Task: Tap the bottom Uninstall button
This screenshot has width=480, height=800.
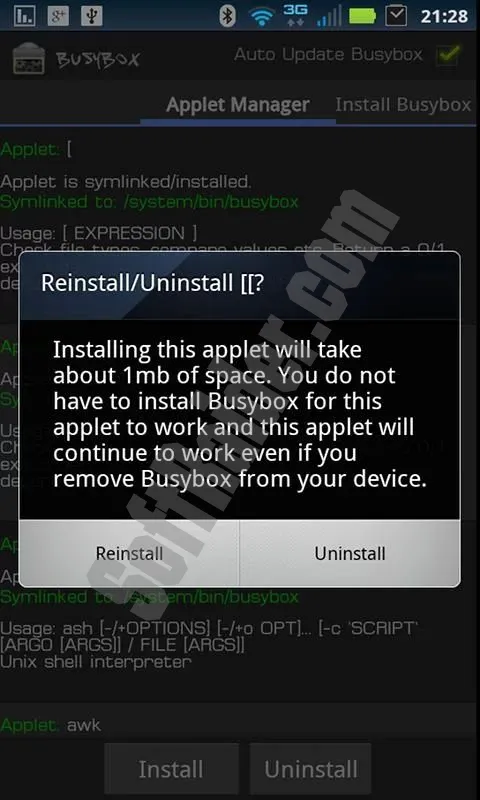Action: (x=311, y=769)
